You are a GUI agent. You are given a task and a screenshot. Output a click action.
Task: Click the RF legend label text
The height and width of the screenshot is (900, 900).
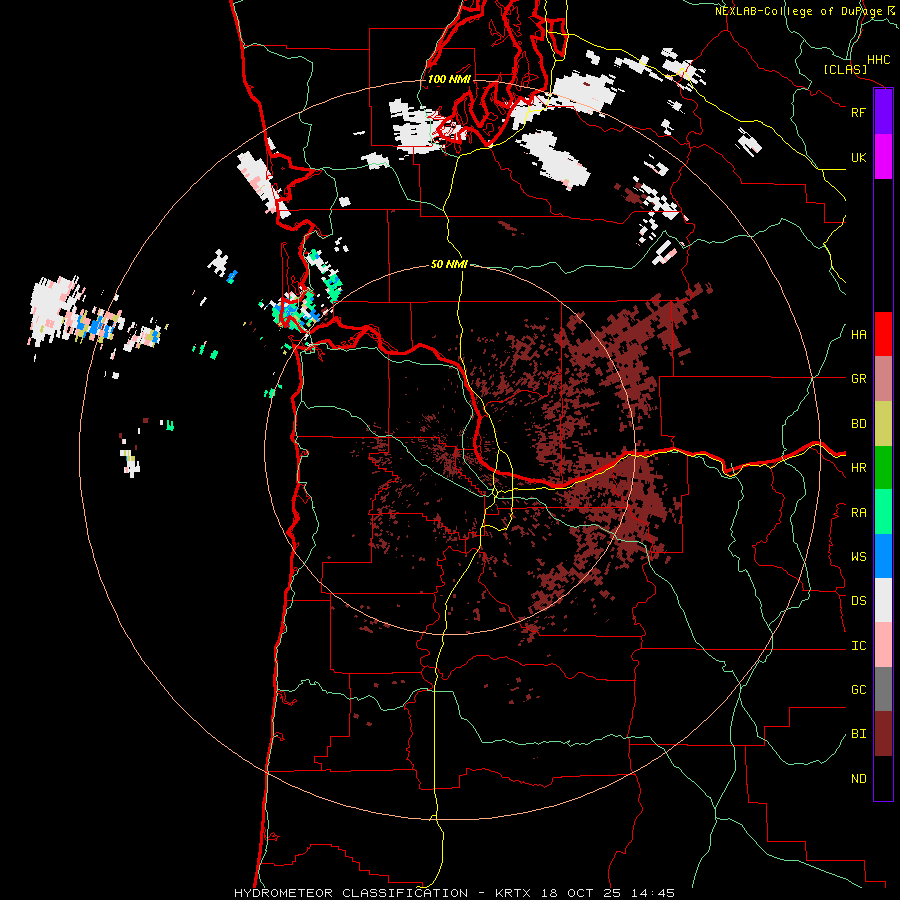pyautogui.click(x=859, y=112)
